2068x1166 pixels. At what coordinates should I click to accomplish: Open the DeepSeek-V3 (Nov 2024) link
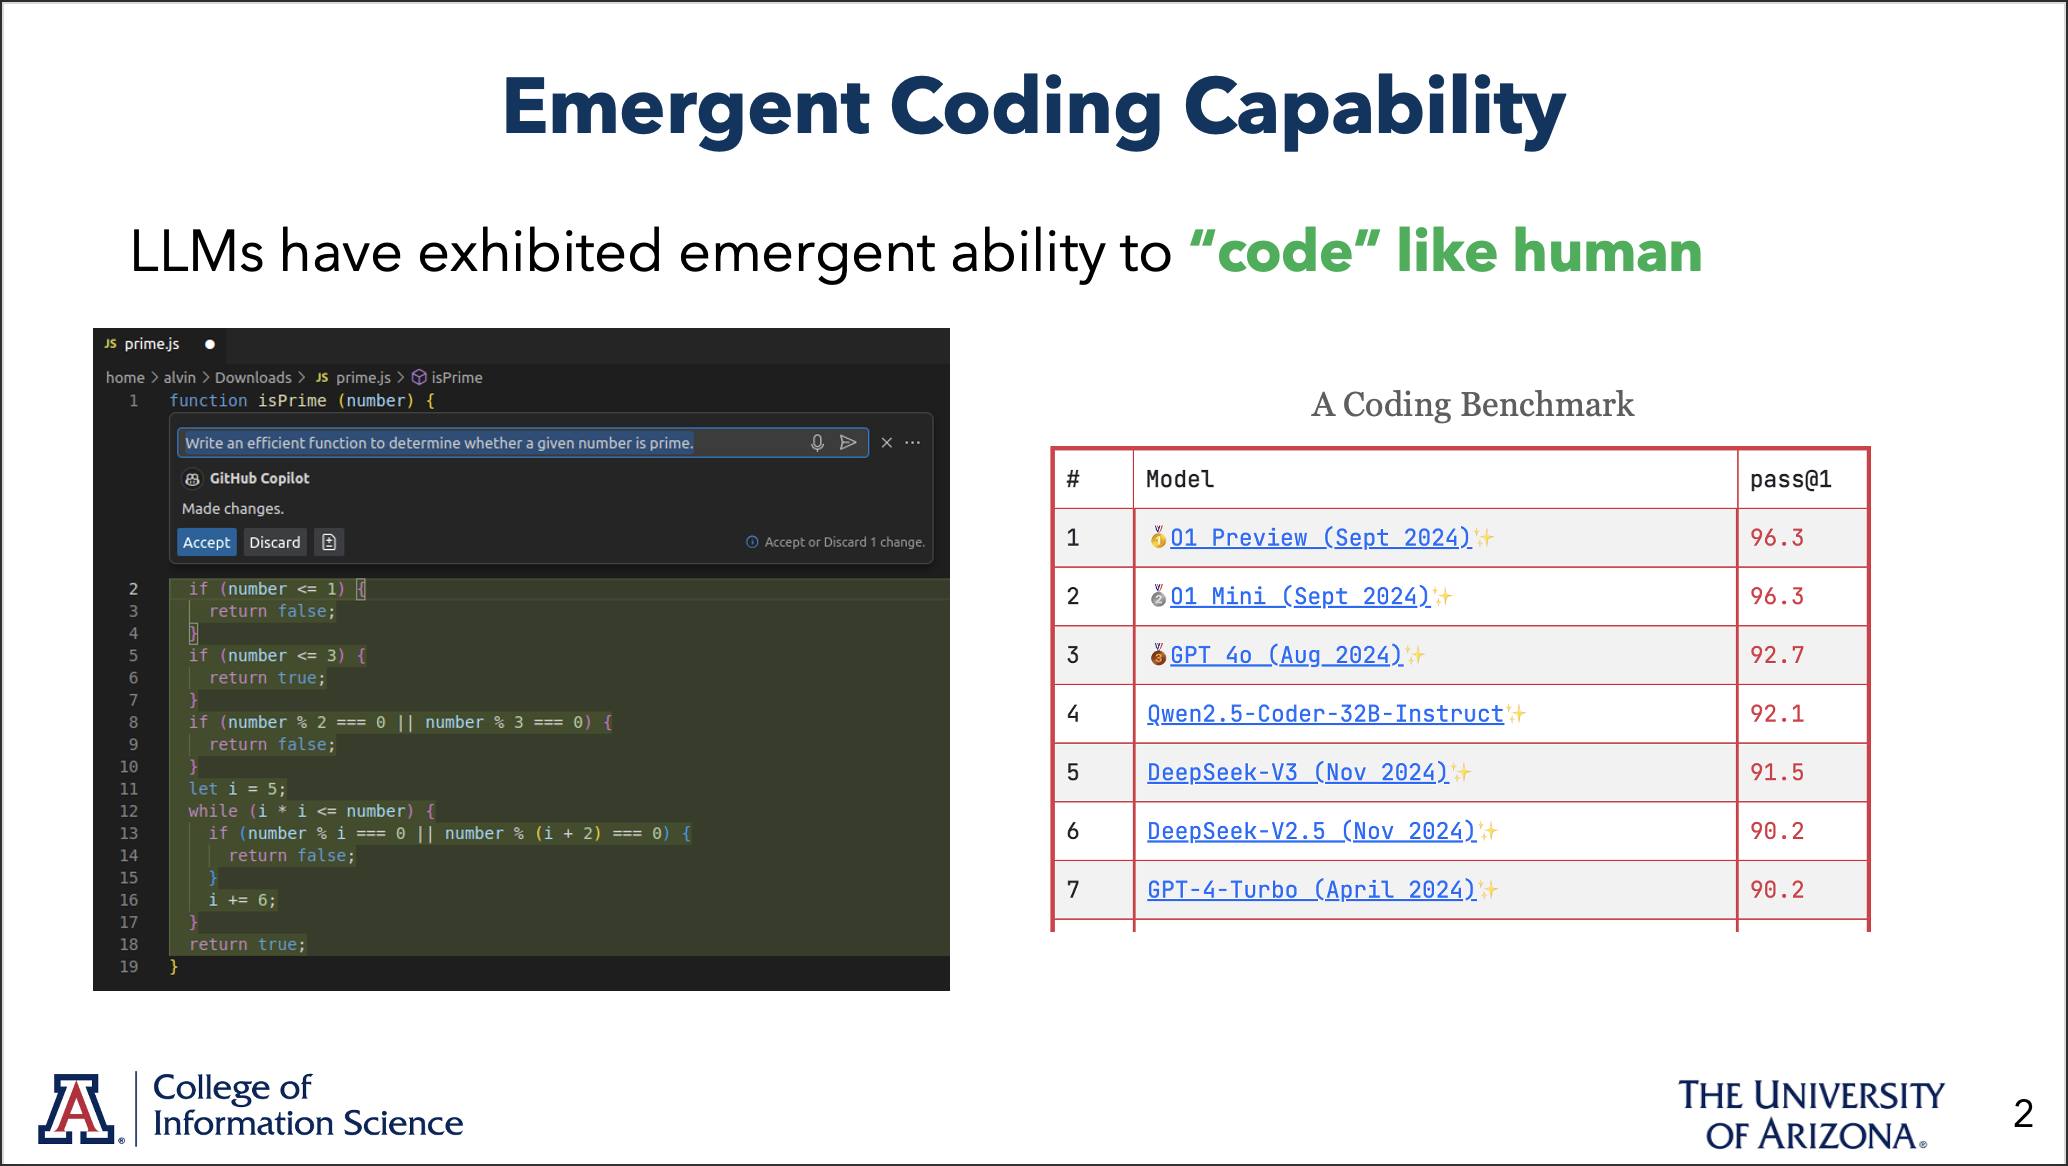[x=1297, y=772]
